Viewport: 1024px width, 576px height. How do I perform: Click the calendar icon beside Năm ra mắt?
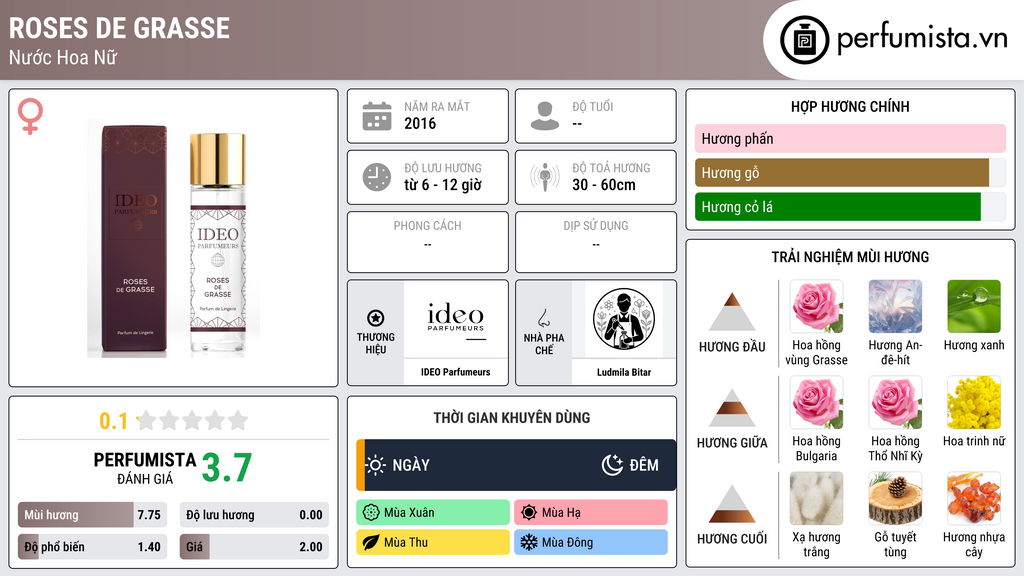pyautogui.click(x=377, y=116)
